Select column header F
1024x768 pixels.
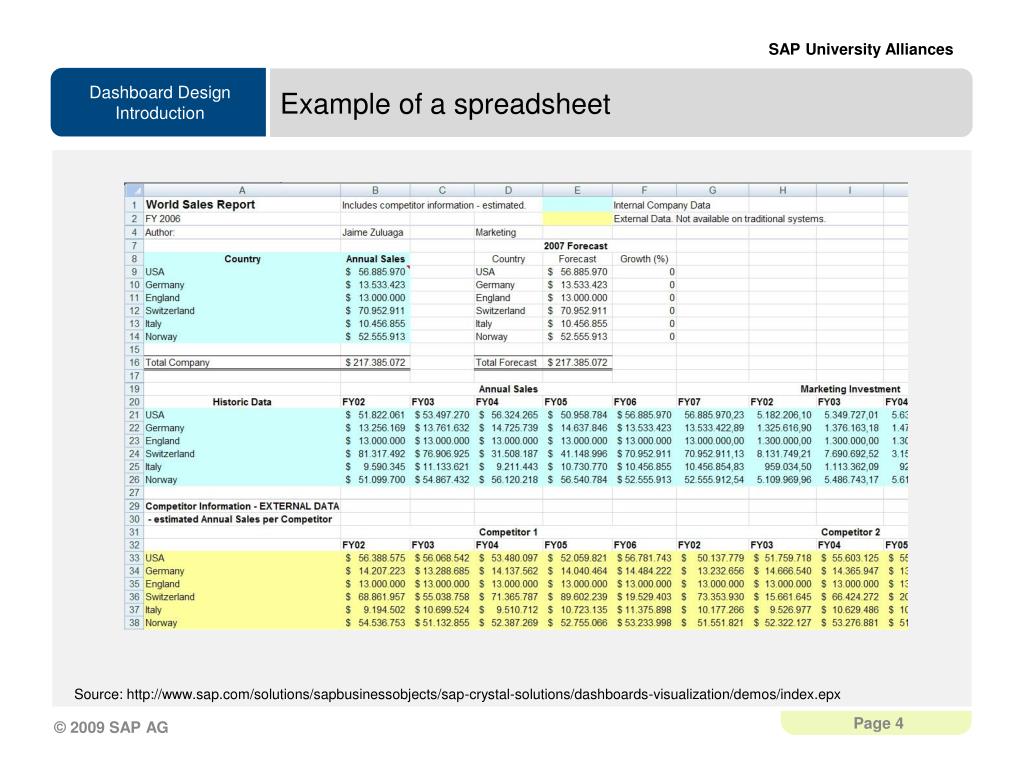[x=643, y=190]
